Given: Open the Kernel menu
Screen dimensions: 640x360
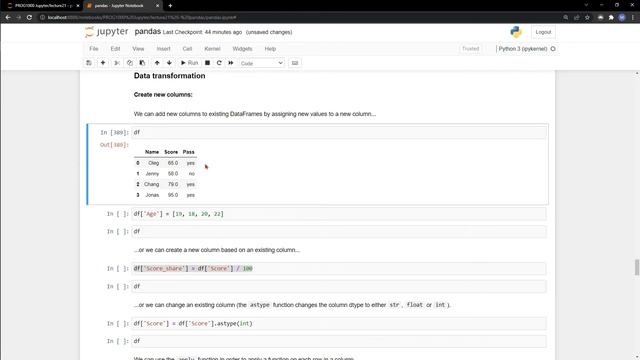Looking at the screenshot, I should coord(212,49).
